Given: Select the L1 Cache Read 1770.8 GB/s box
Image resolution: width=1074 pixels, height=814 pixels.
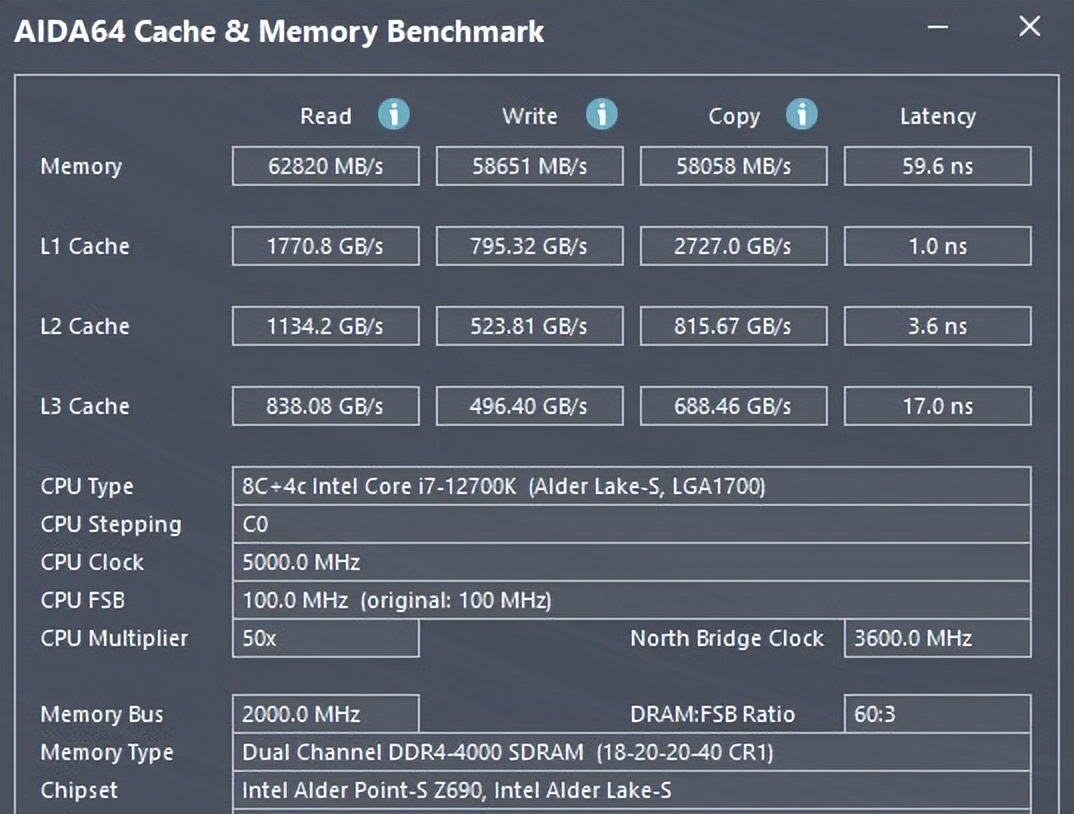Looking at the screenshot, I should click(325, 246).
